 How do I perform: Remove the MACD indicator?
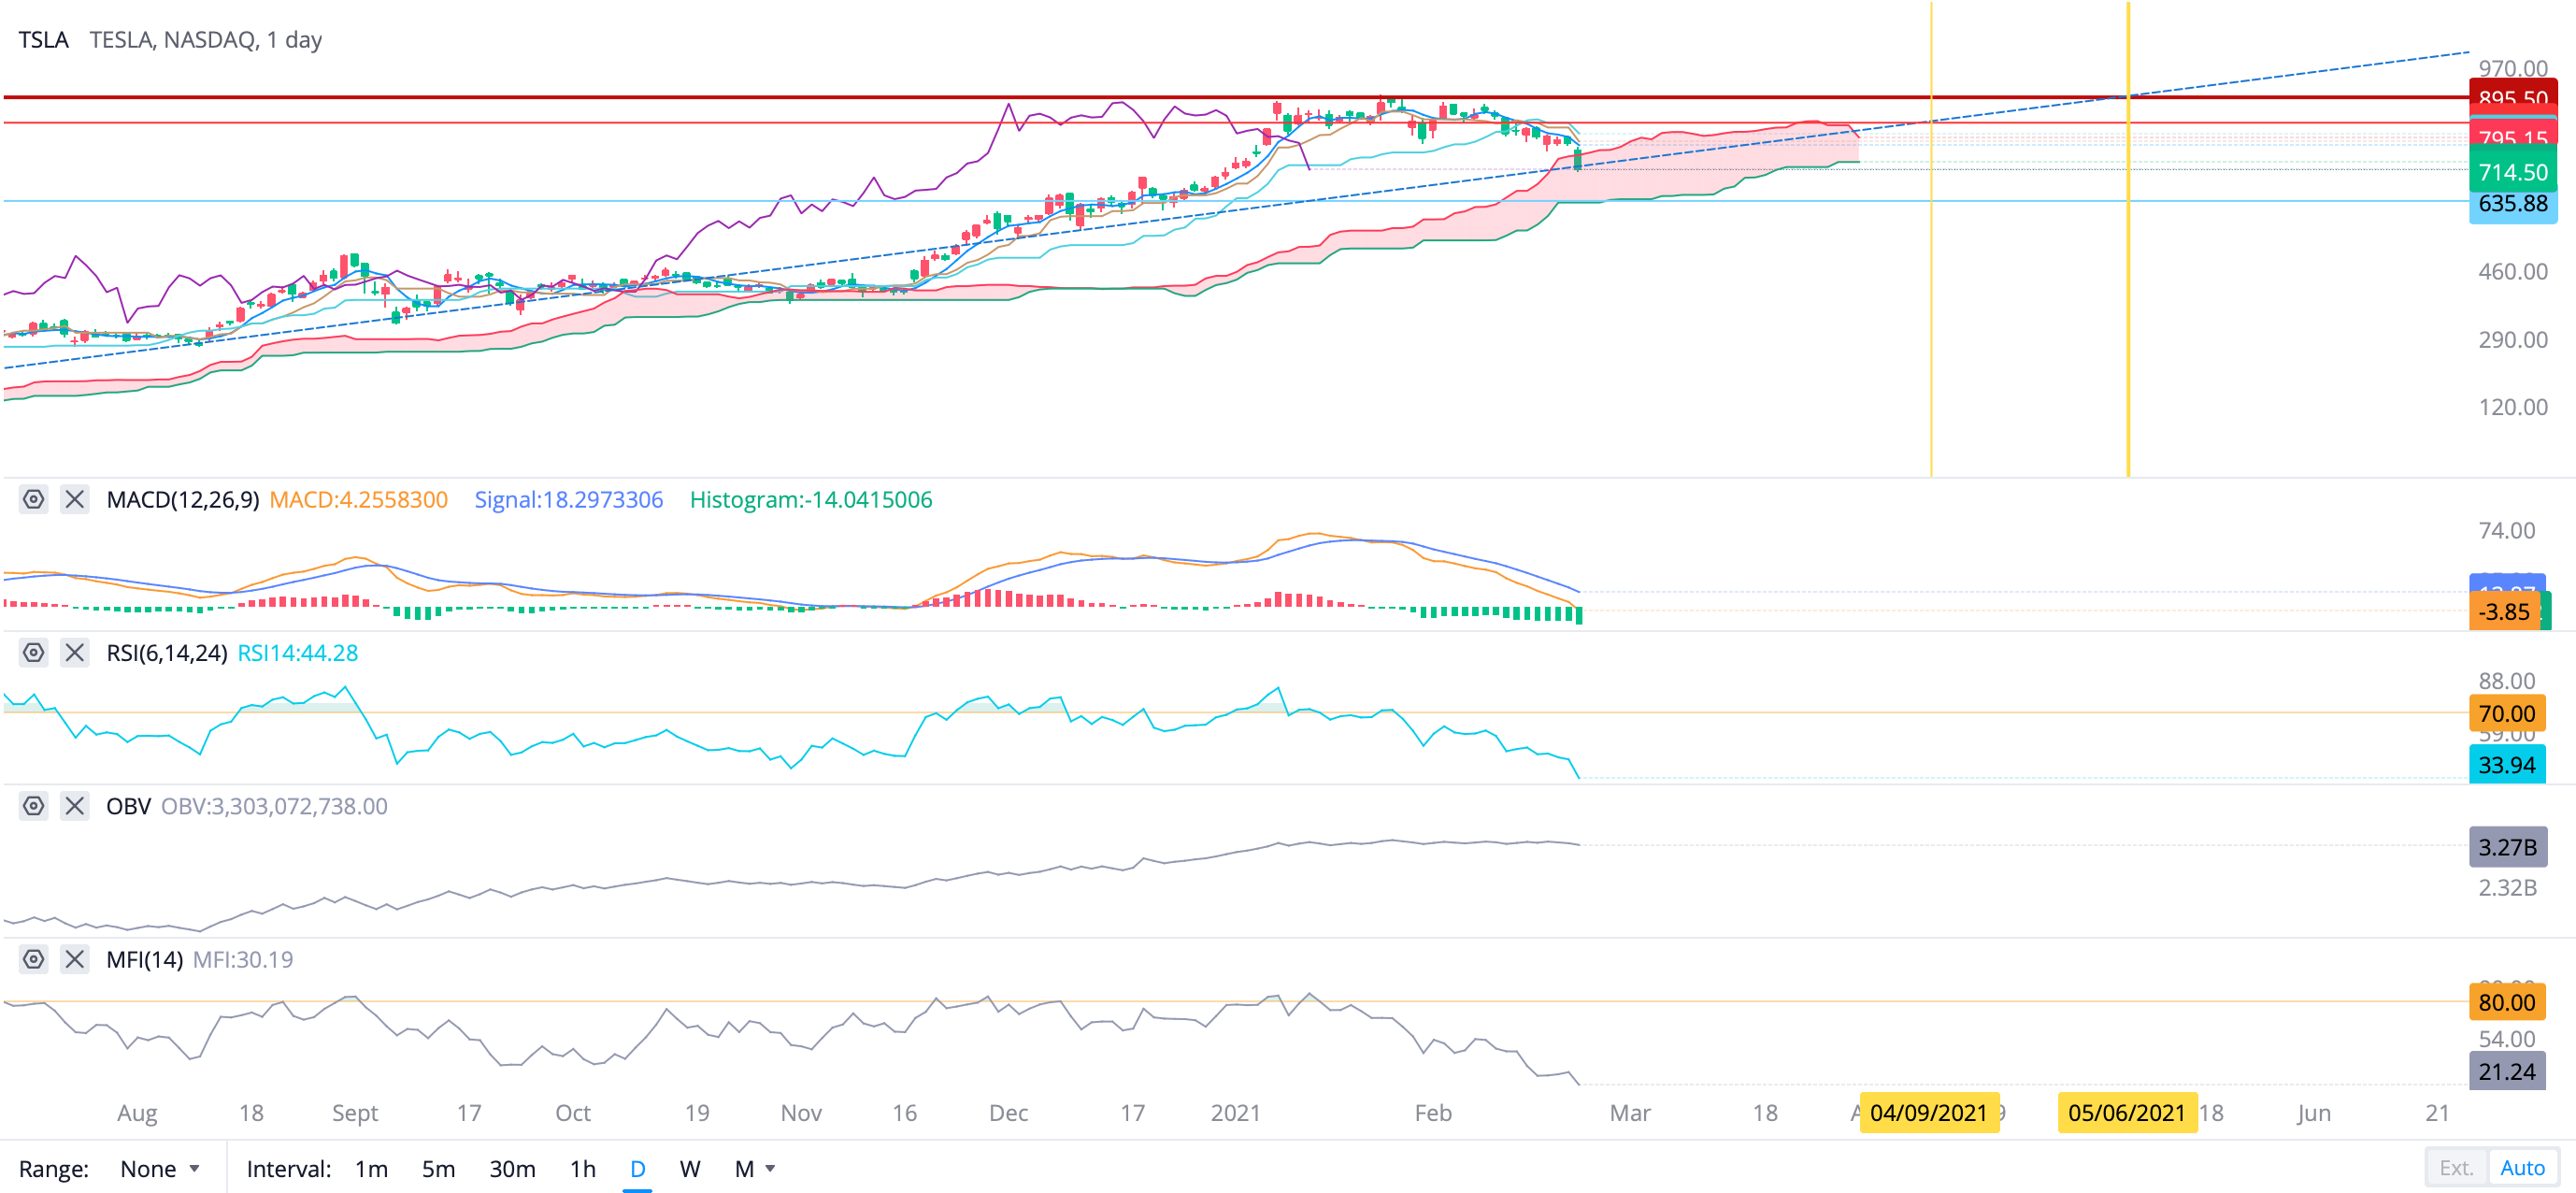(x=74, y=499)
